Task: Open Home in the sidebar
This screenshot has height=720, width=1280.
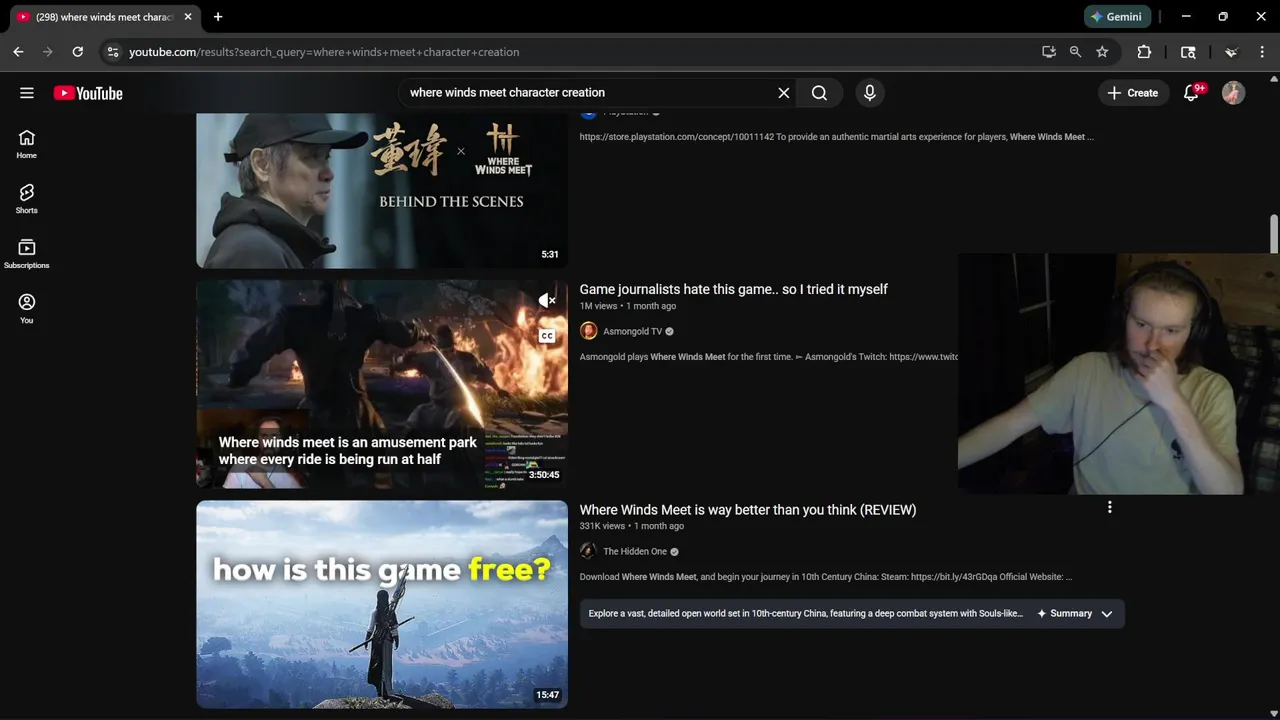Action: [27, 144]
